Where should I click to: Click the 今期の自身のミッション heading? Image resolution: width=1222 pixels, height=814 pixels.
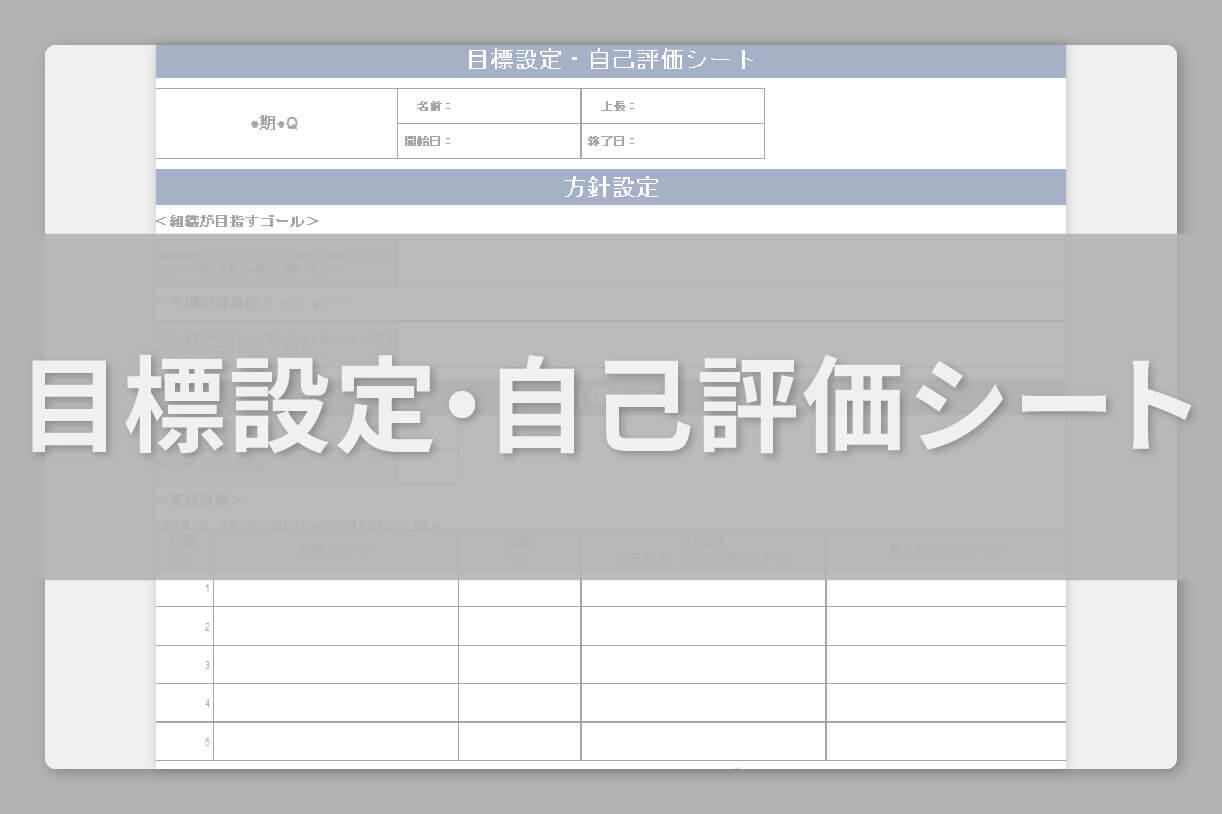(253, 302)
